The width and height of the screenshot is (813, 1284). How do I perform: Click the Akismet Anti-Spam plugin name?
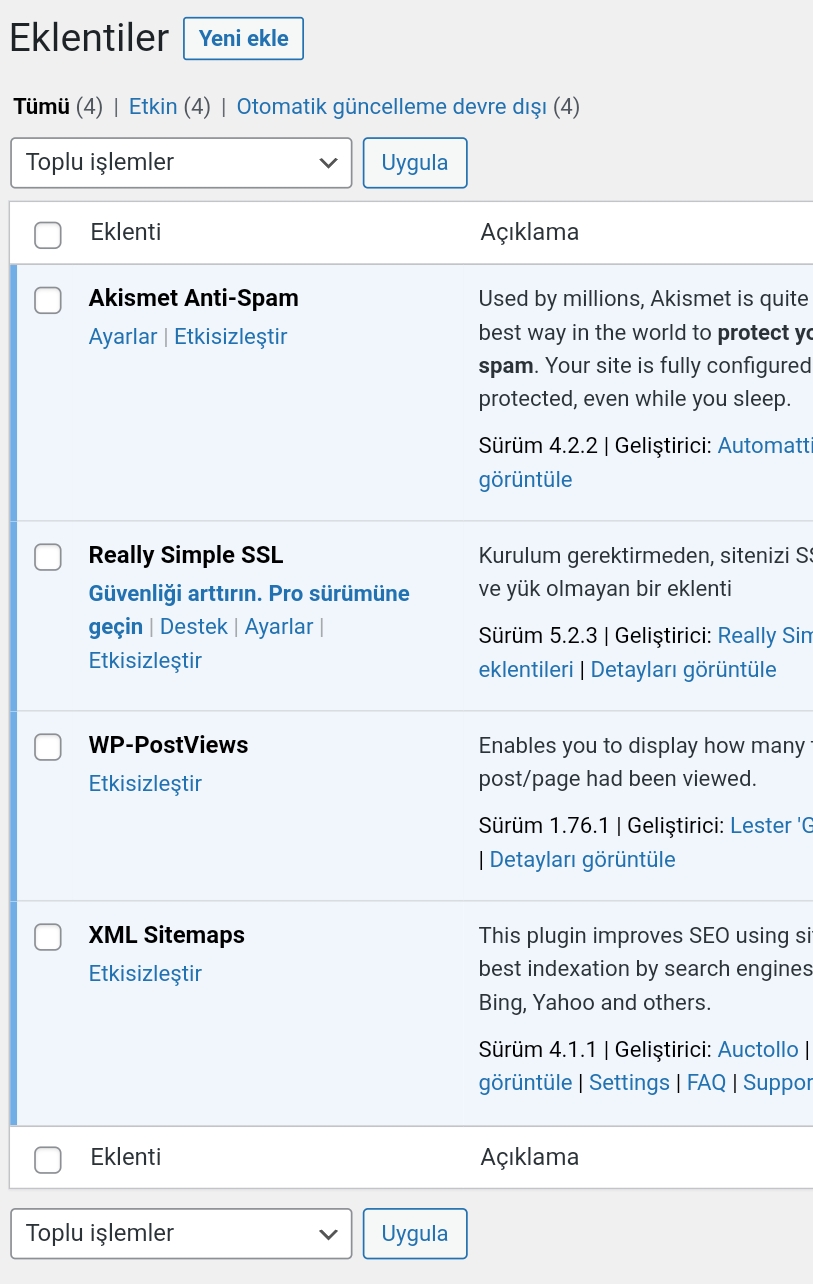coord(194,298)
